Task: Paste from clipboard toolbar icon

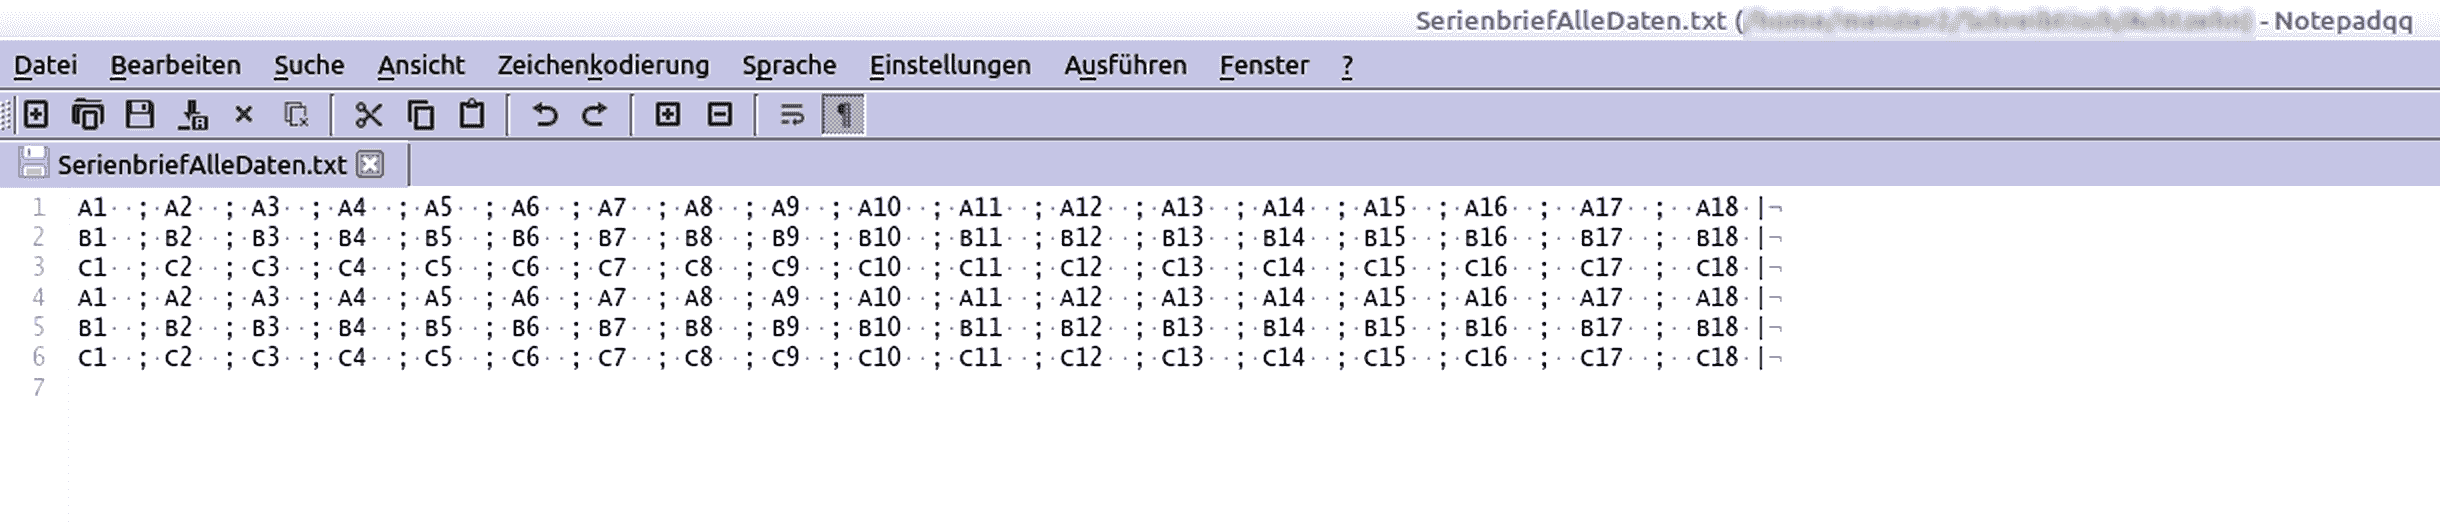Action: (472, 115)
